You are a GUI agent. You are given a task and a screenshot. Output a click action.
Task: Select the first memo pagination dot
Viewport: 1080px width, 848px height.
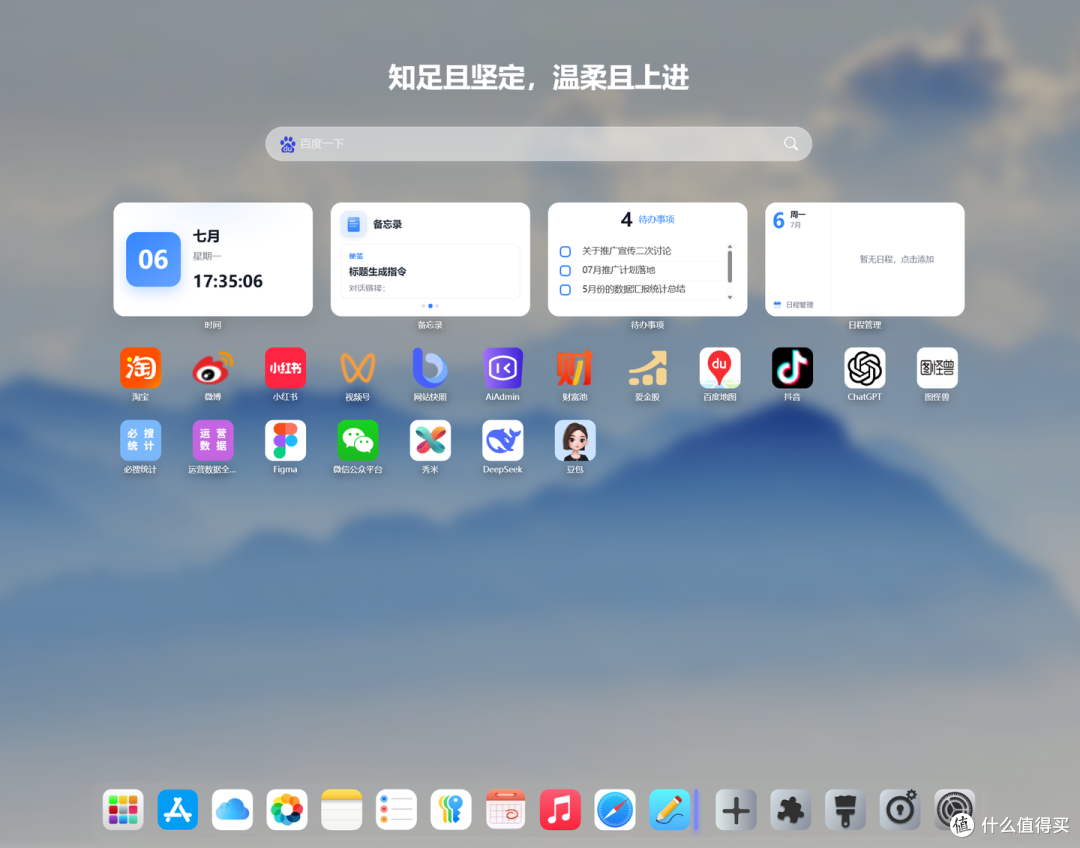(423, 306)
